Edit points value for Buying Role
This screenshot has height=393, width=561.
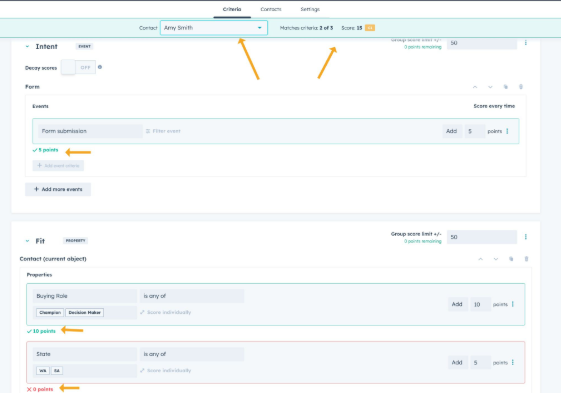coord(480,304)
